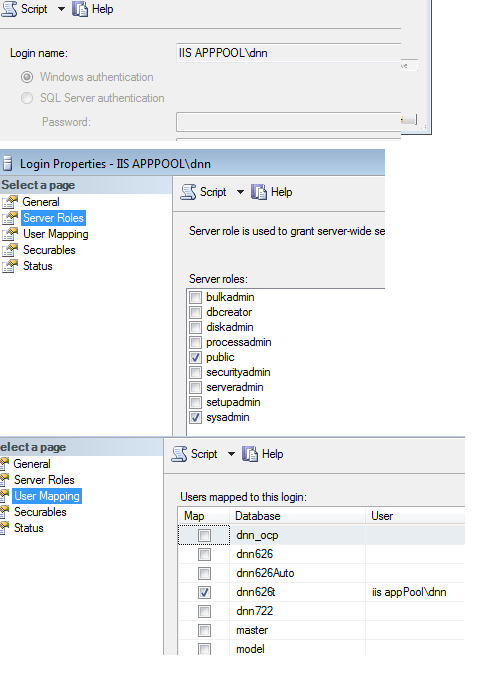
Task: Expand the Script dropdown arrow on the User Mapping page
Action: (x=231, y=454)
